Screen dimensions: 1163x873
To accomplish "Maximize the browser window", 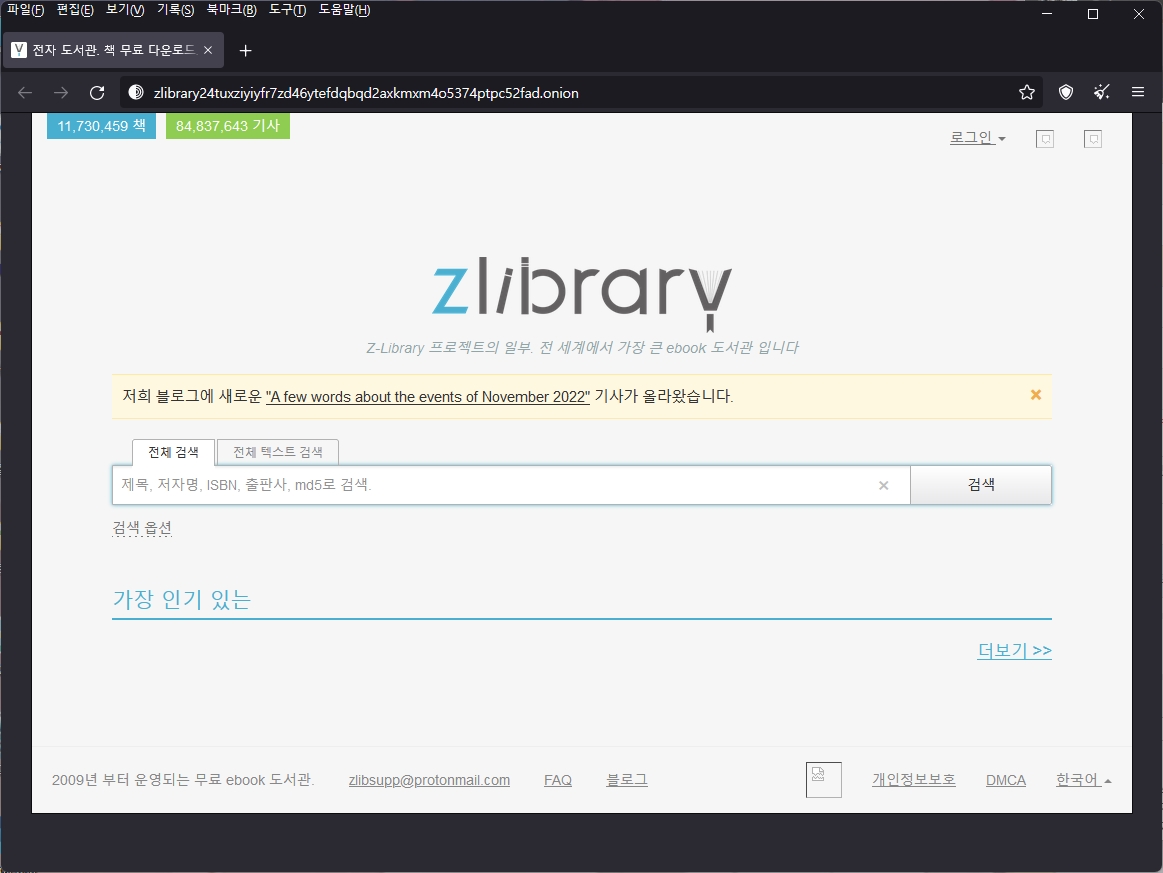I will click(x=1093, y=14).
